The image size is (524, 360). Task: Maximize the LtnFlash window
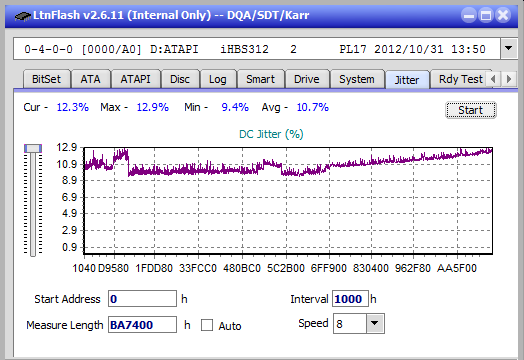tap(486, 15)
